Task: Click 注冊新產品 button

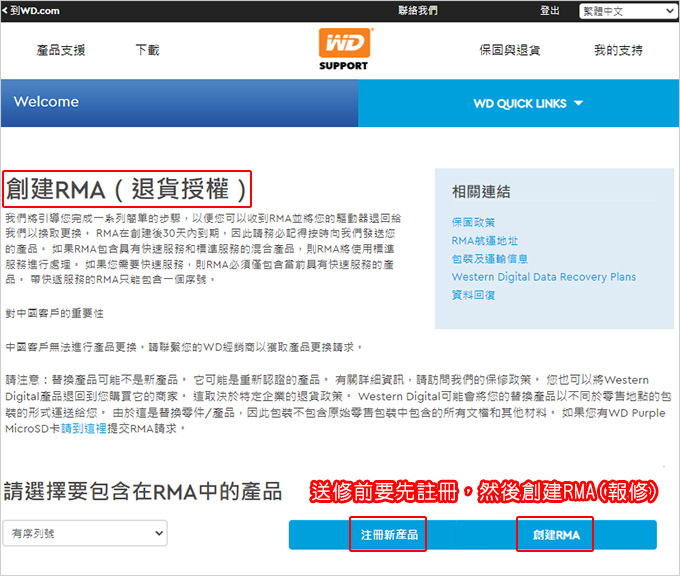Action: [389, 535]
